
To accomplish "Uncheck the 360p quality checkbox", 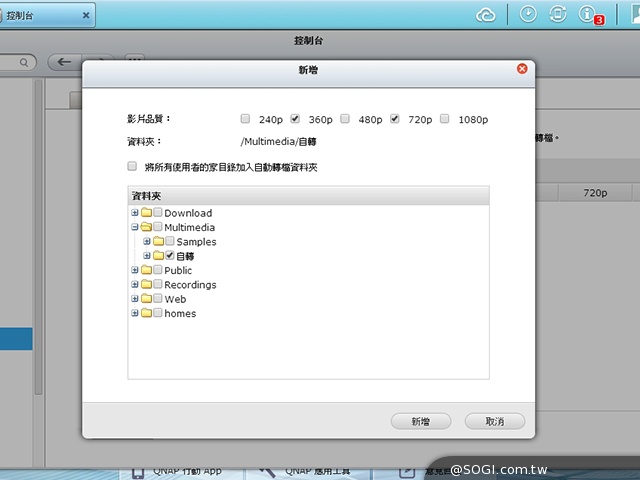I will click(x=295, y=118).
